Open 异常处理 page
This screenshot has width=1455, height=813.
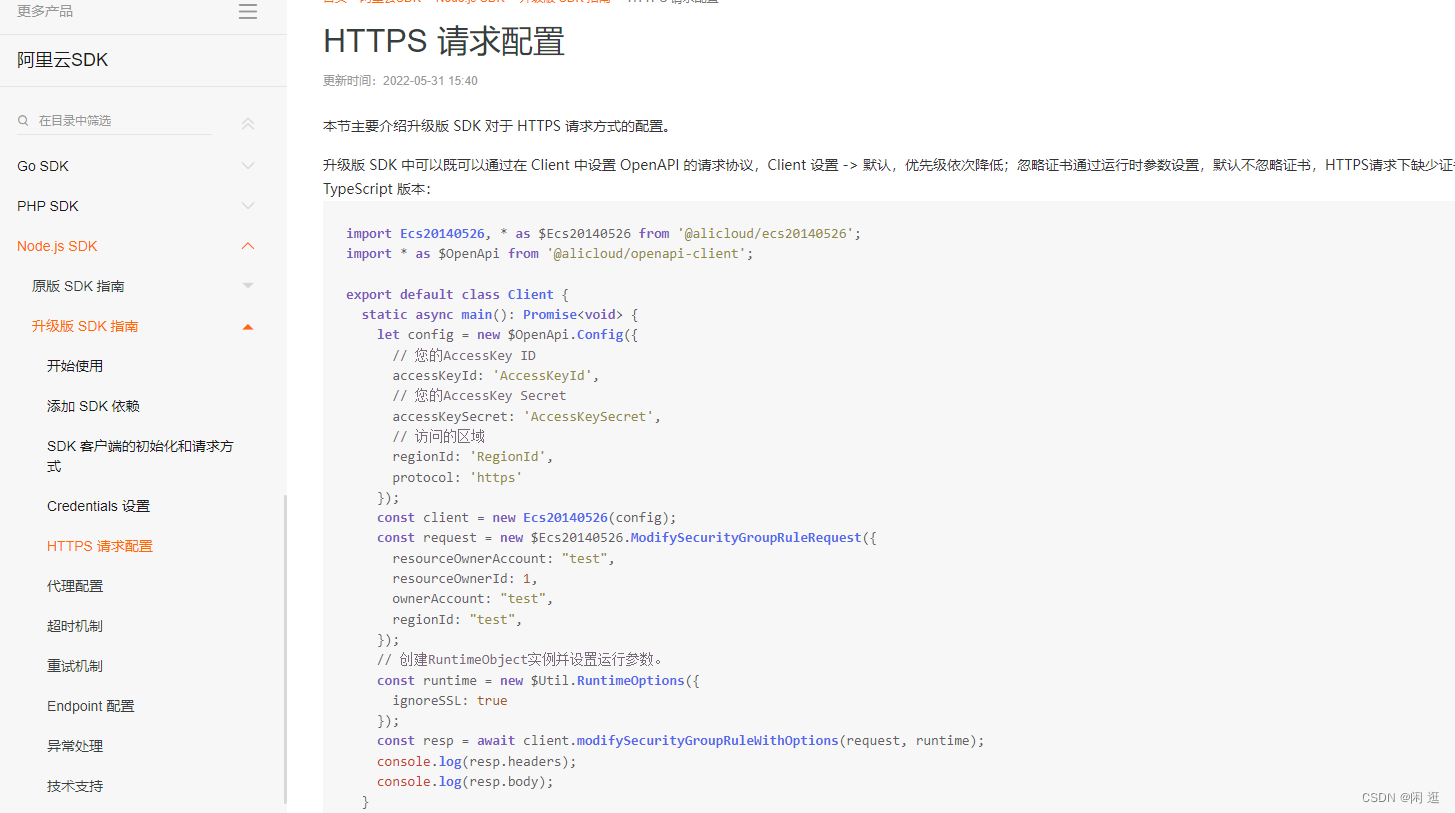point(75,745)
